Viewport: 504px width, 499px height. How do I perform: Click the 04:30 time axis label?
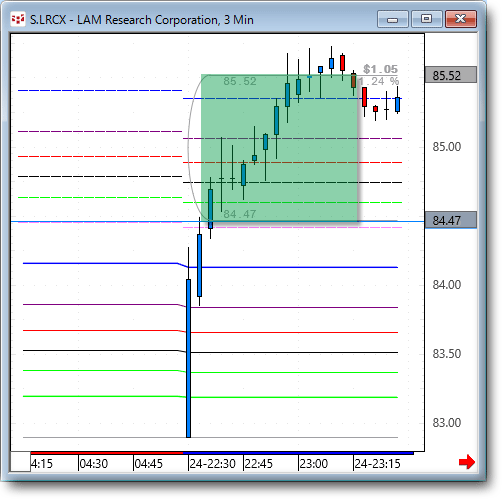pyautogui.click(x=94, y=464)
